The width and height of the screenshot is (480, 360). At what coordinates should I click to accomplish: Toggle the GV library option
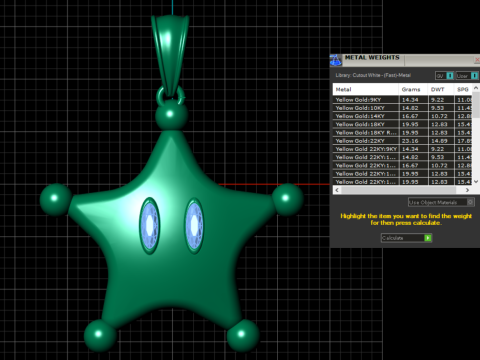[x=444, y=76]
